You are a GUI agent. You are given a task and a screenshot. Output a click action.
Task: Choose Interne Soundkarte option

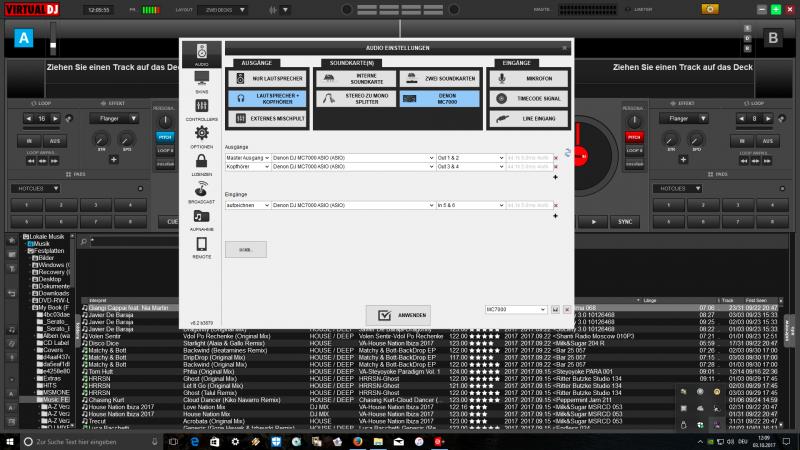[356, 79]
